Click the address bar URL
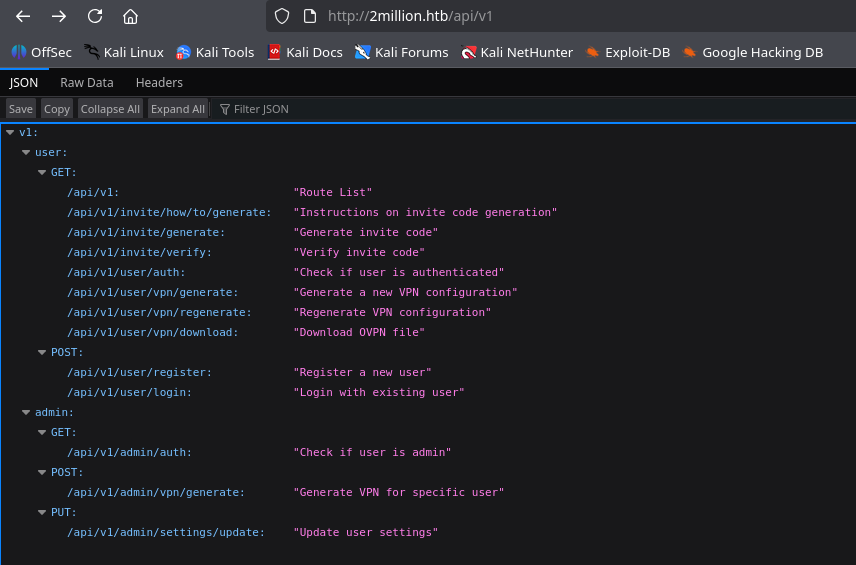 410,16
